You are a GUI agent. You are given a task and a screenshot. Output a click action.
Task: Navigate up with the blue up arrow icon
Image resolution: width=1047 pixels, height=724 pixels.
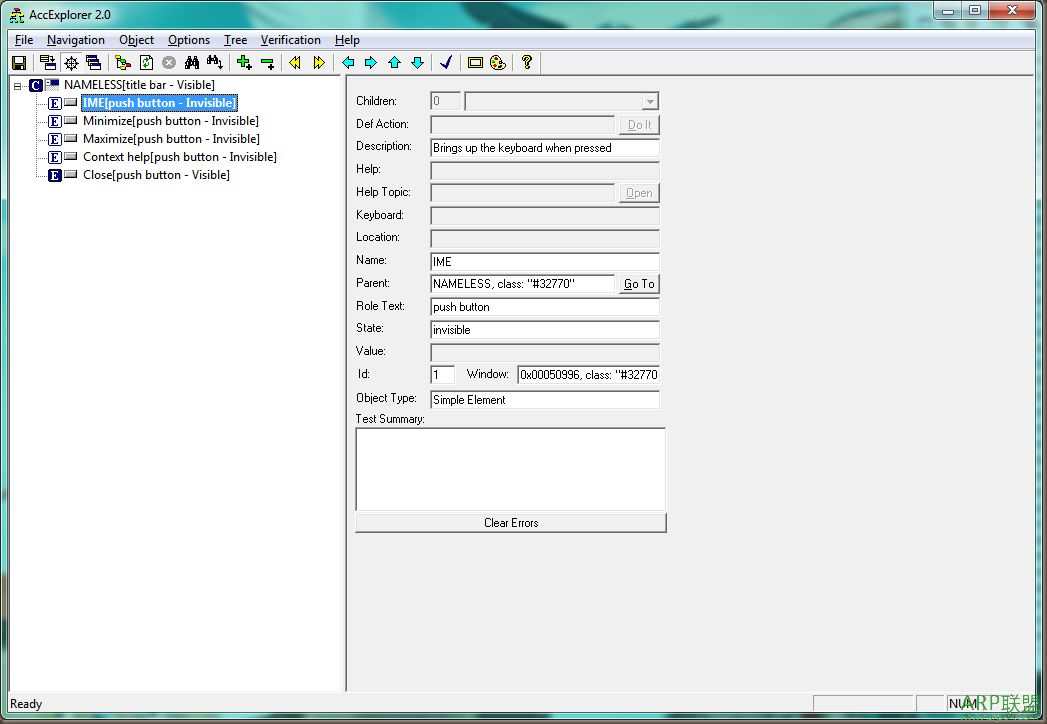click(395, 62)
